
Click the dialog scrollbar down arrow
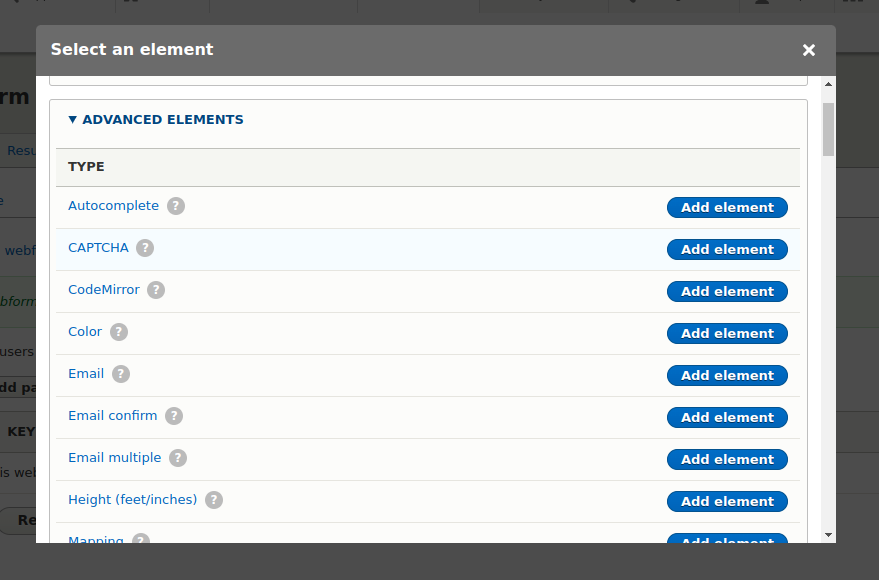829,535
